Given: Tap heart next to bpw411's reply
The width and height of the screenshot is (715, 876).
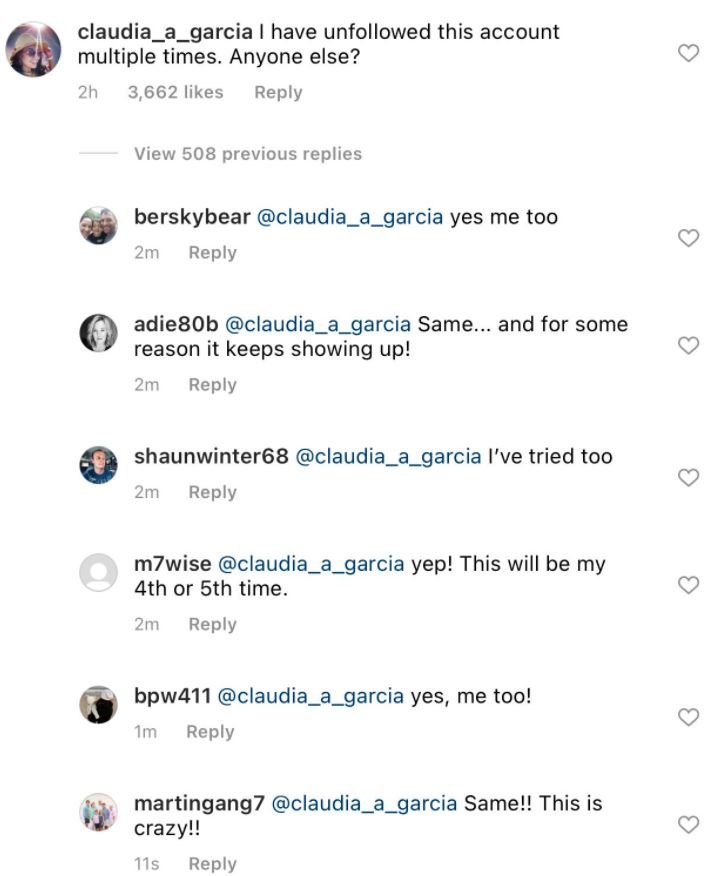Looking at the screenshot, I should click(688, 717).
